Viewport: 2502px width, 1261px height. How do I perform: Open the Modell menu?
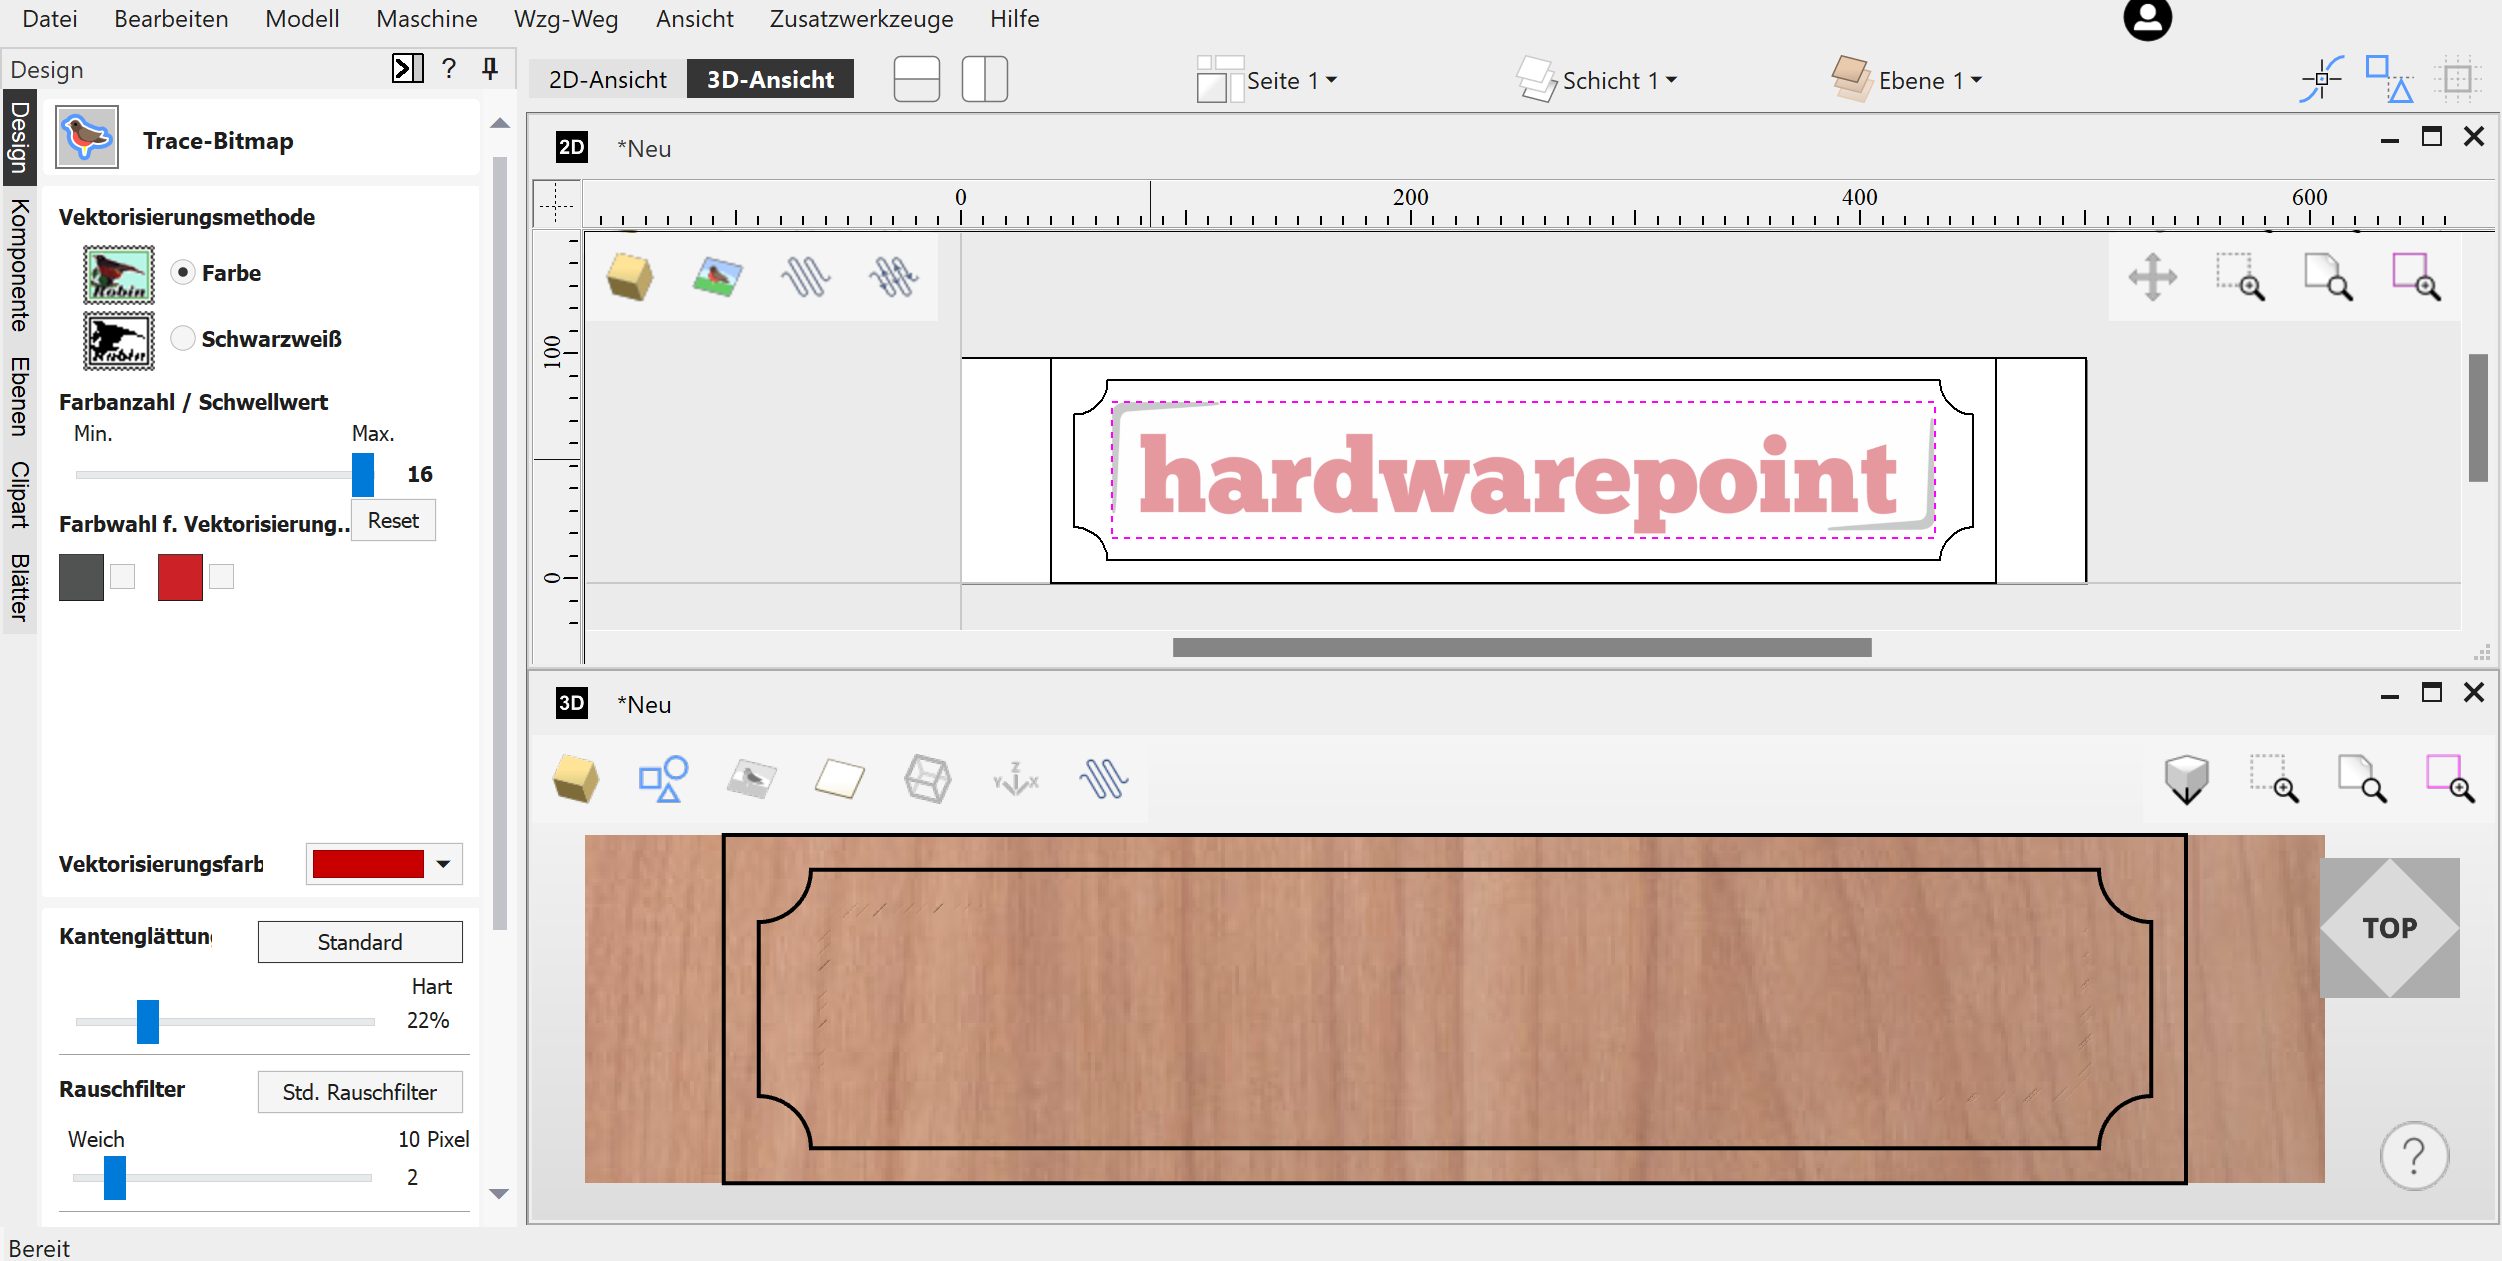click(x=302, y=19)
